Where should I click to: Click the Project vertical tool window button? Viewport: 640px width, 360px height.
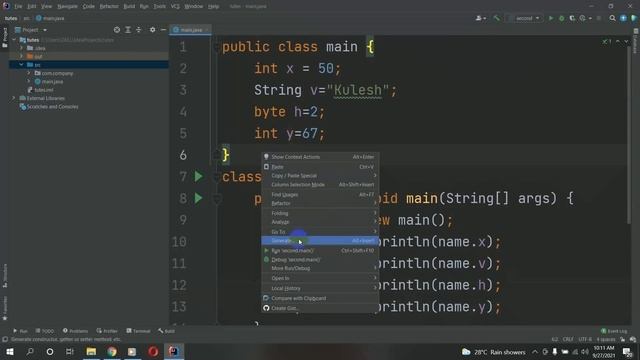point(4,37)
